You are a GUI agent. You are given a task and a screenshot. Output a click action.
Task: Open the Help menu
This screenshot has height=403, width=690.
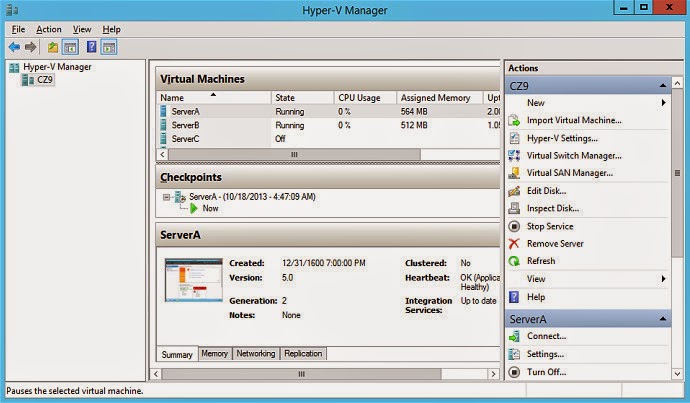coord(111,29)
